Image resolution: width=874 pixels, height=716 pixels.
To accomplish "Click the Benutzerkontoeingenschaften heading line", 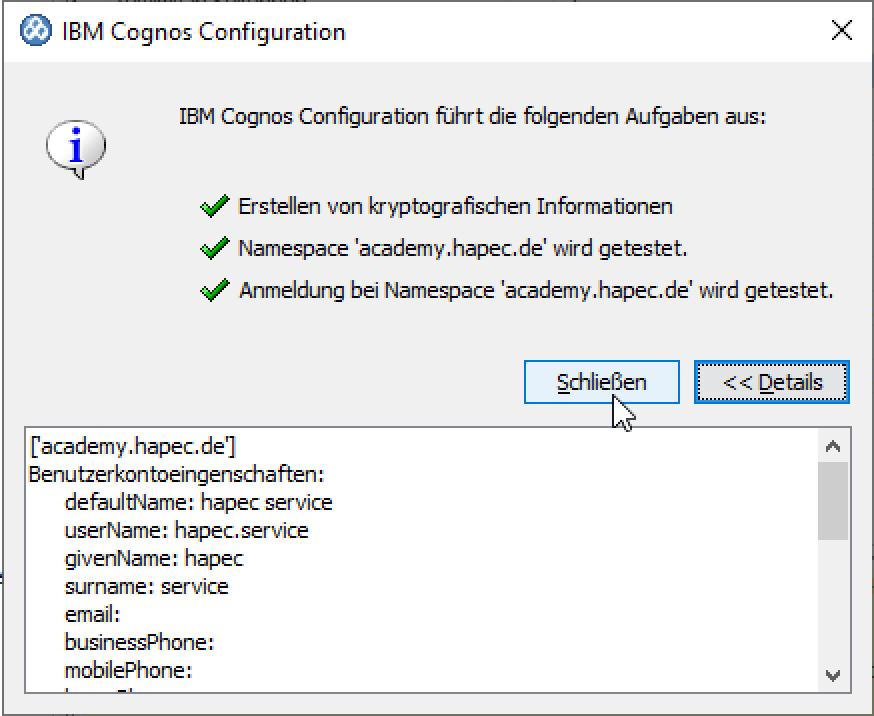I will click(176, 474).
